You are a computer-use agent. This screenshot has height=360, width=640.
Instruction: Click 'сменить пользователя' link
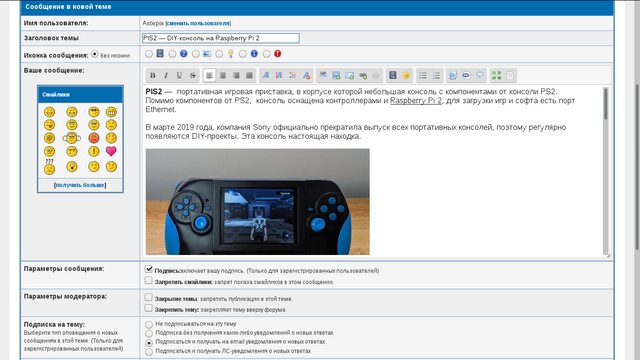click(x=198, y=23)
